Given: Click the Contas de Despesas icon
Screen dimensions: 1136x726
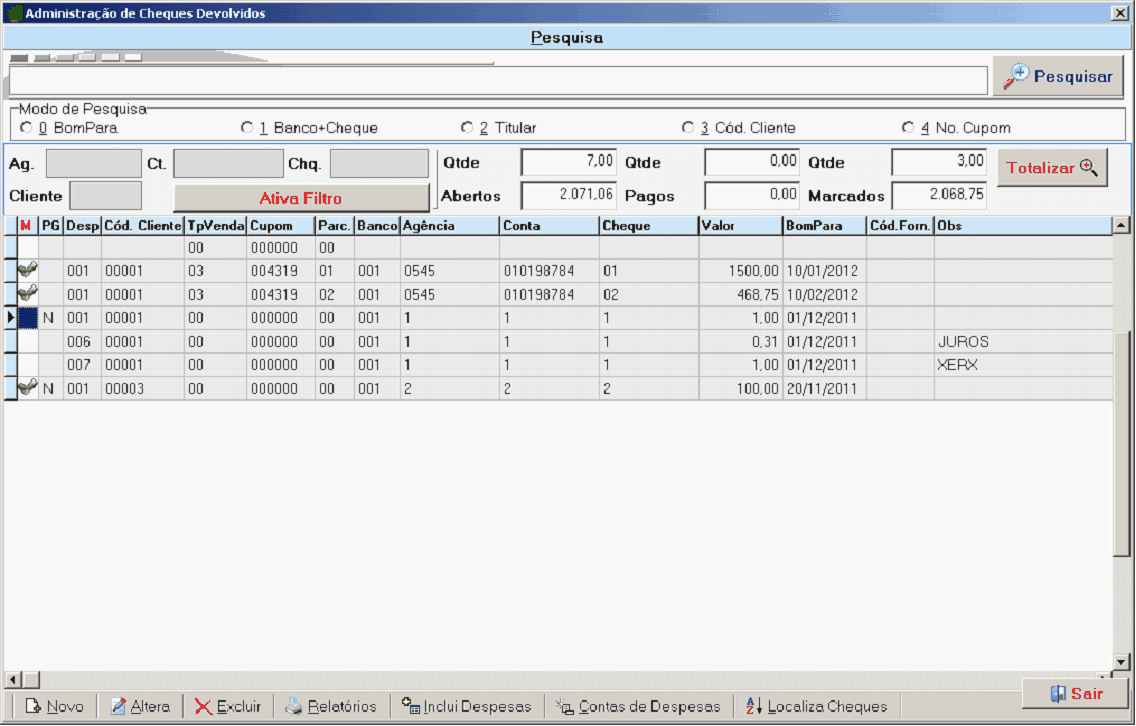Looking at the screenshot, I should [x=564, y=706].
